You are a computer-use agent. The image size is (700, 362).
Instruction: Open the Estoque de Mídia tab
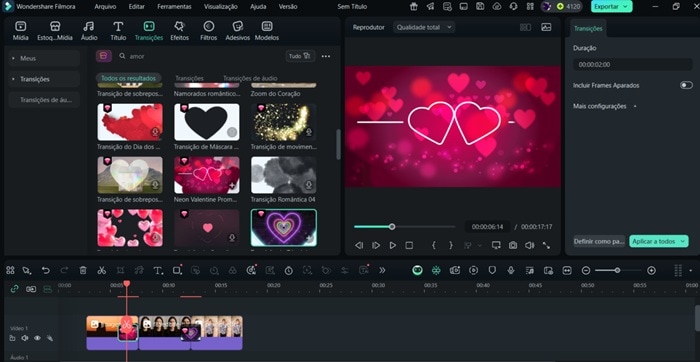coord(55,31)
